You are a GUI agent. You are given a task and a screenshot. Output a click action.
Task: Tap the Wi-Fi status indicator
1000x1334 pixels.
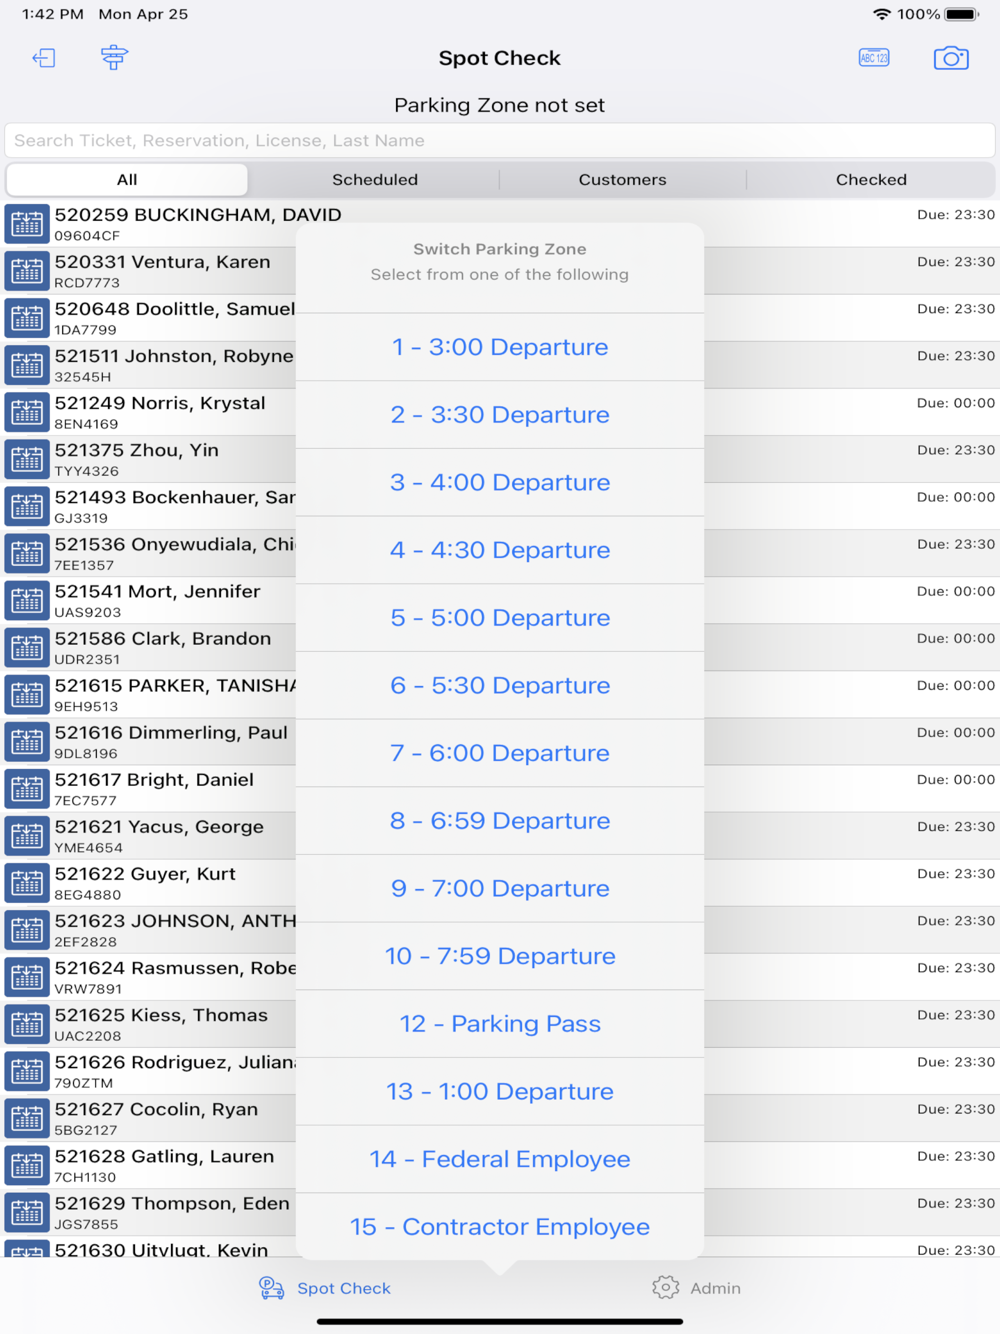[881, 14]
